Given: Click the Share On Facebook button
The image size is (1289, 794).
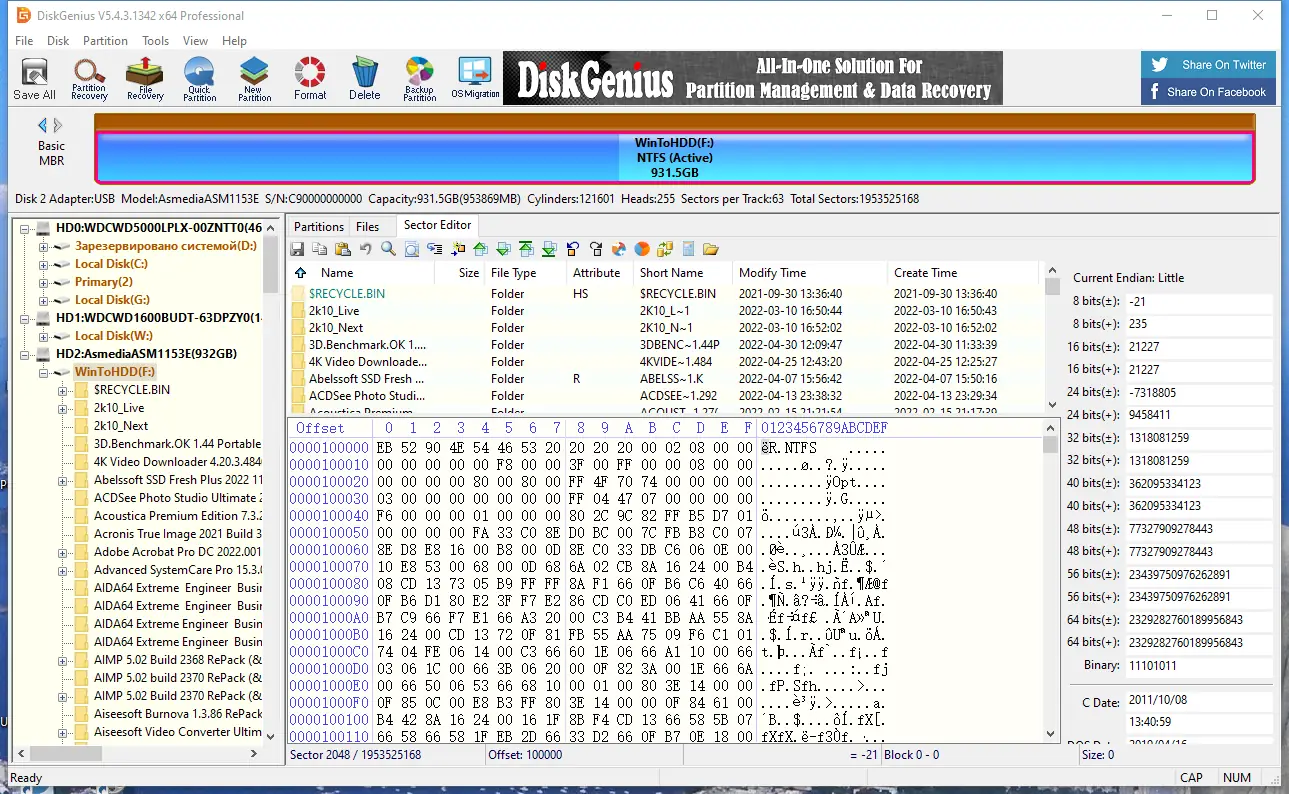Looking at the screenshot, I should [x=1208, y=92].
